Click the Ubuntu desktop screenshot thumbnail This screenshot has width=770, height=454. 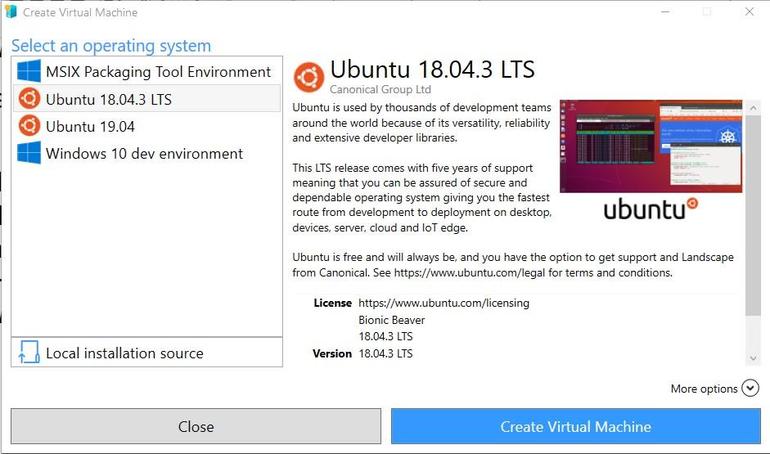[x=651, y=146]
